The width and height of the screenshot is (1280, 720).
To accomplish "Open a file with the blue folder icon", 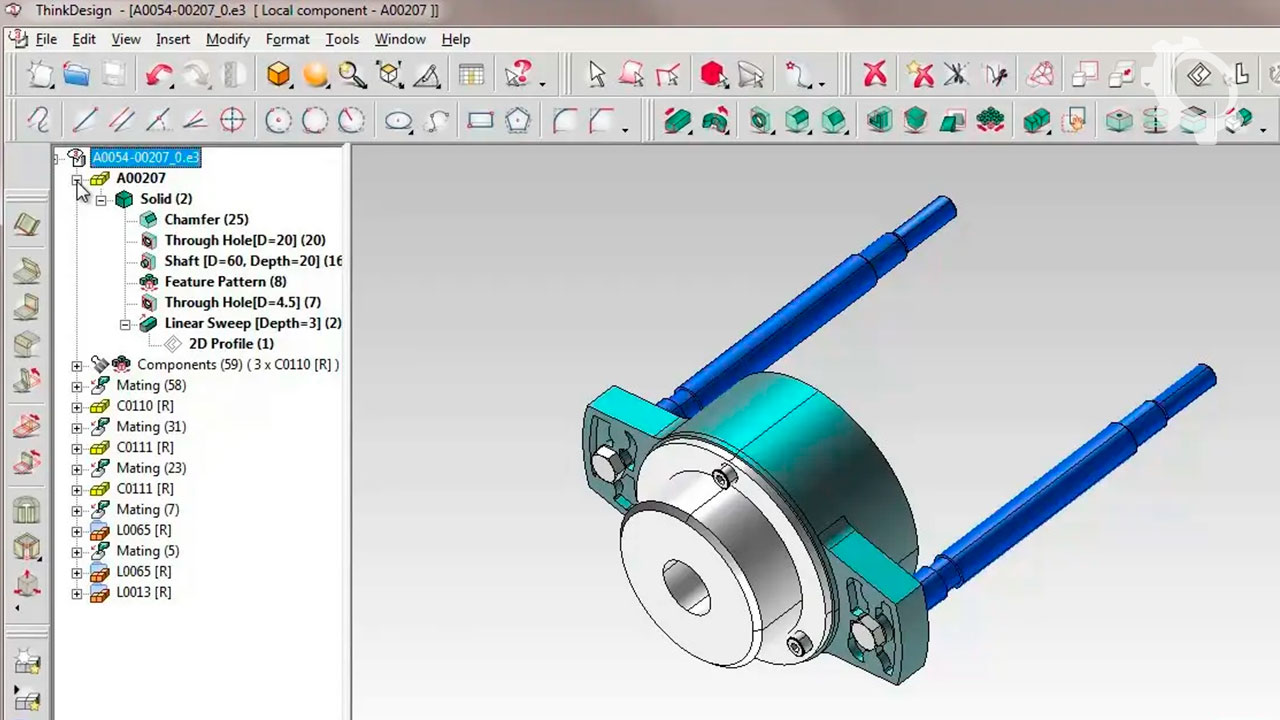I will (76, 75).
